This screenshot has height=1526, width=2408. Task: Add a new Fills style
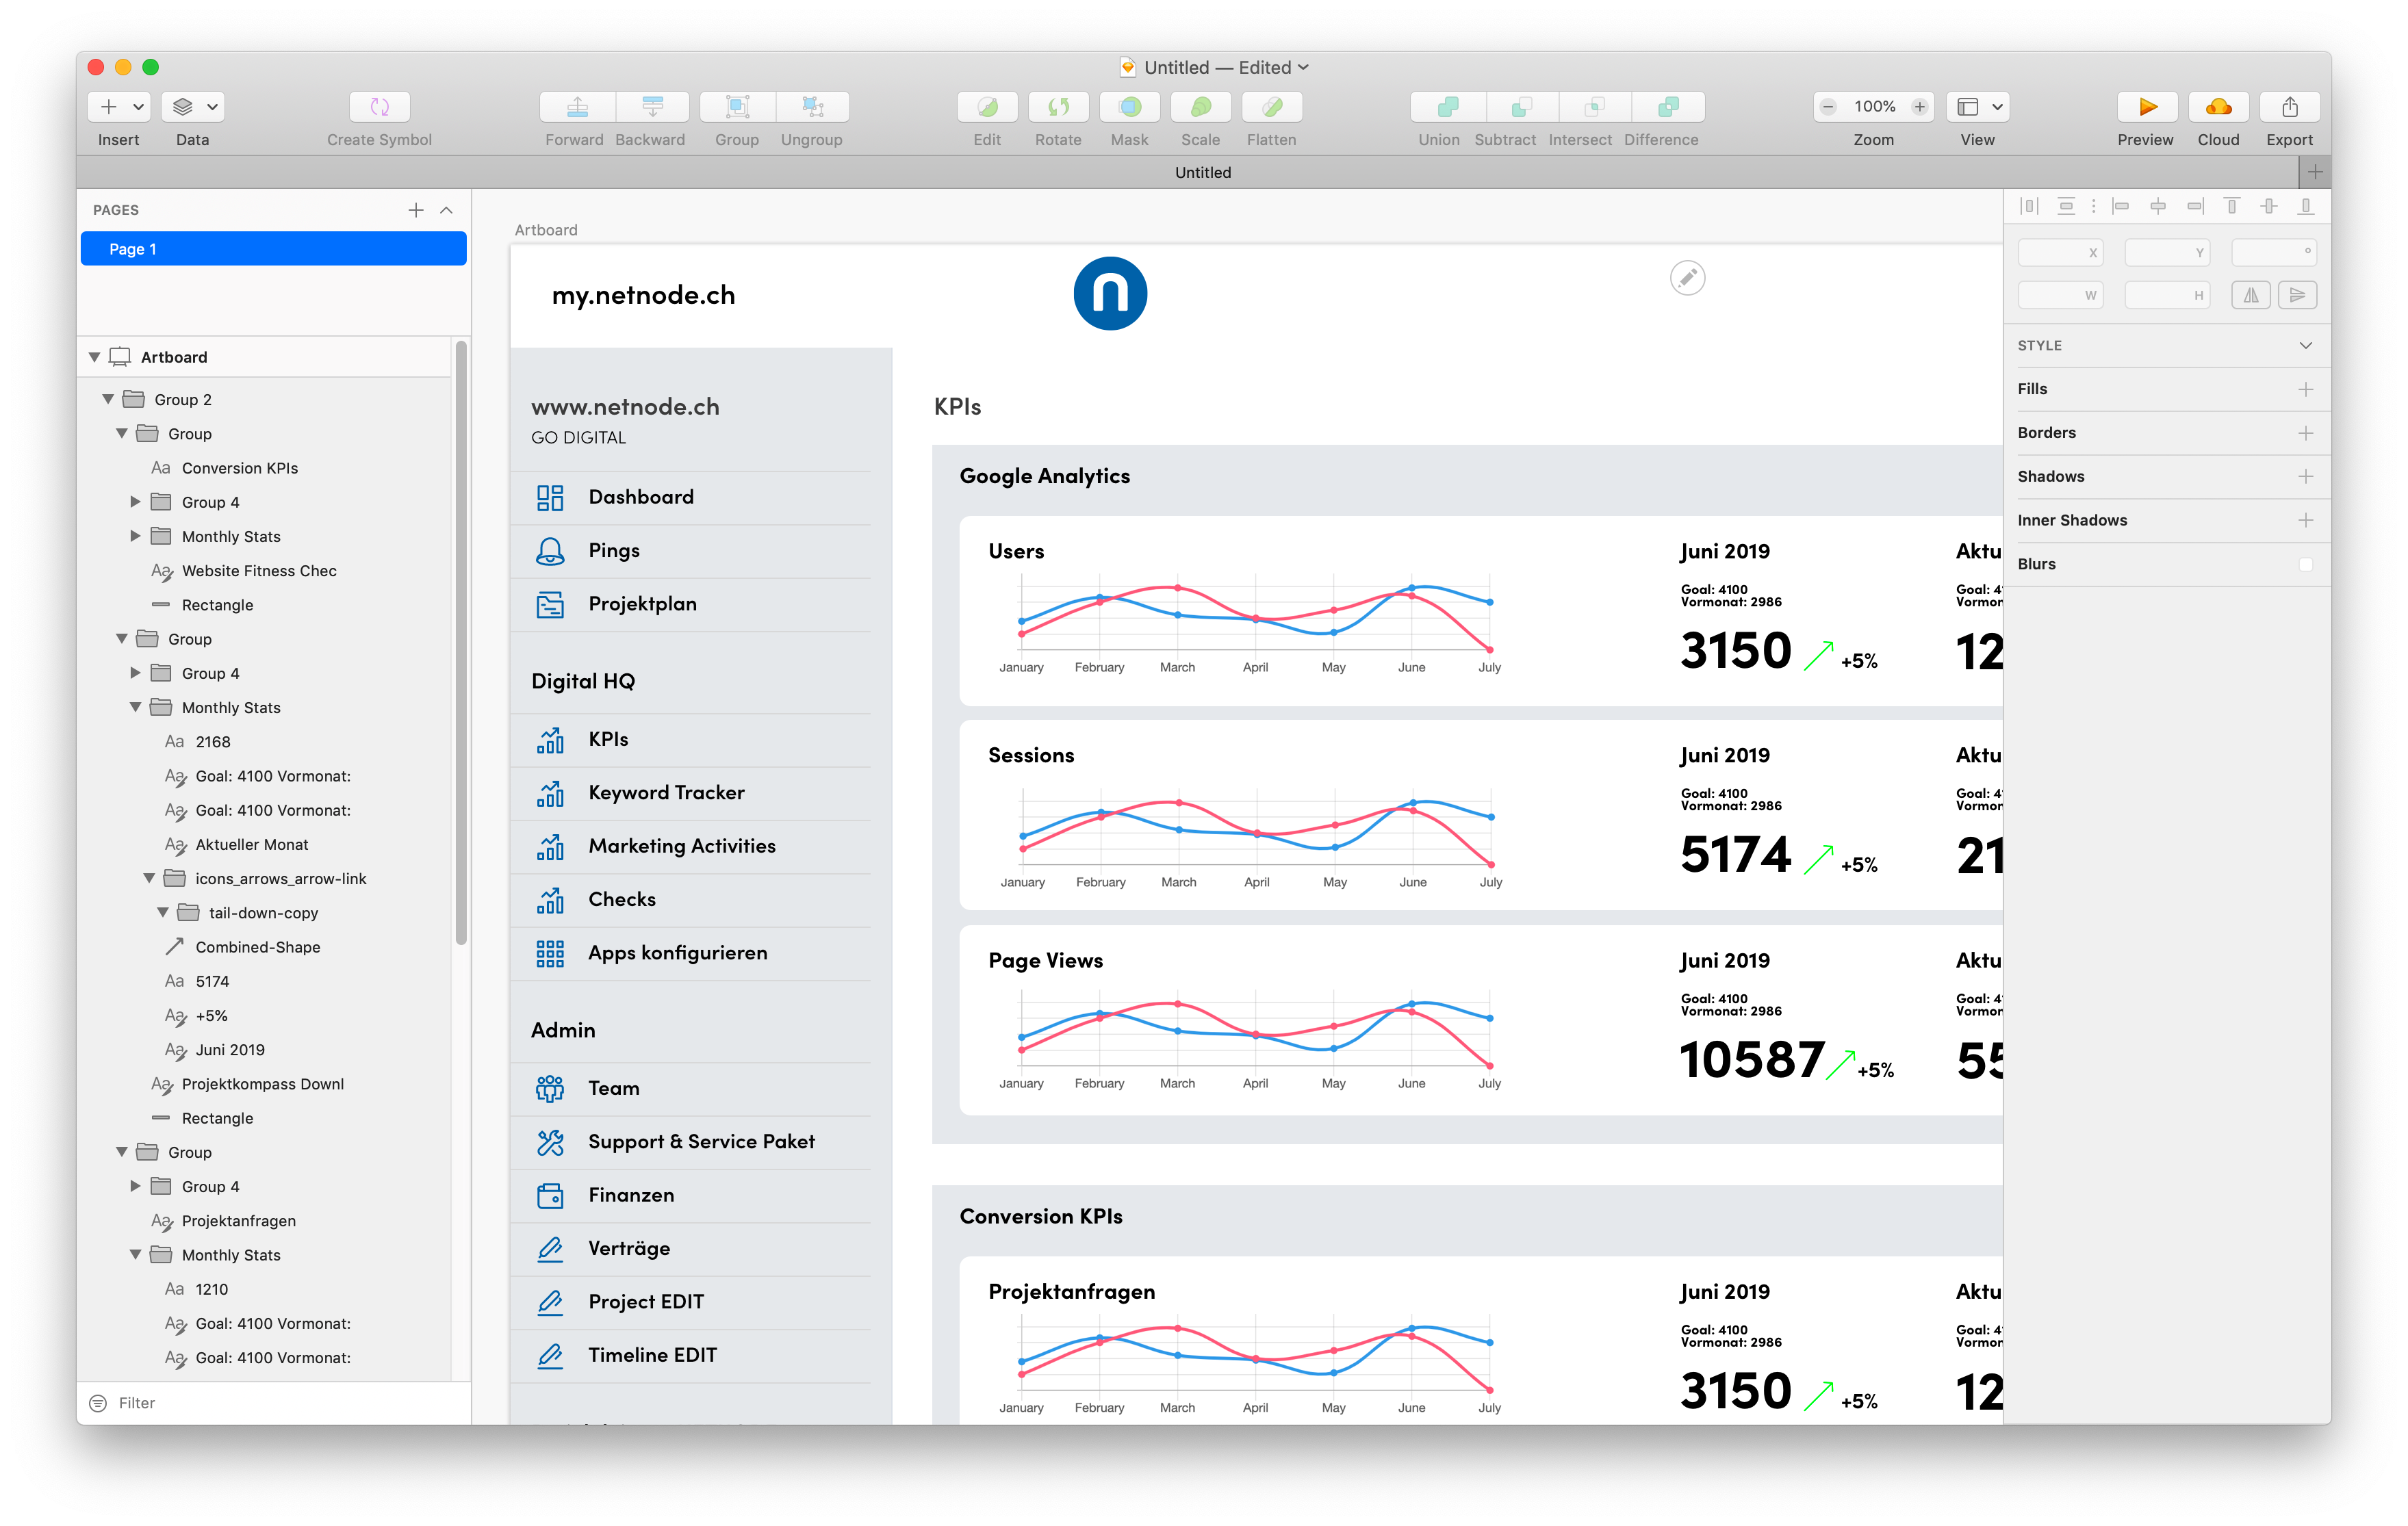pyautogui.click(x=2305, y=389)
